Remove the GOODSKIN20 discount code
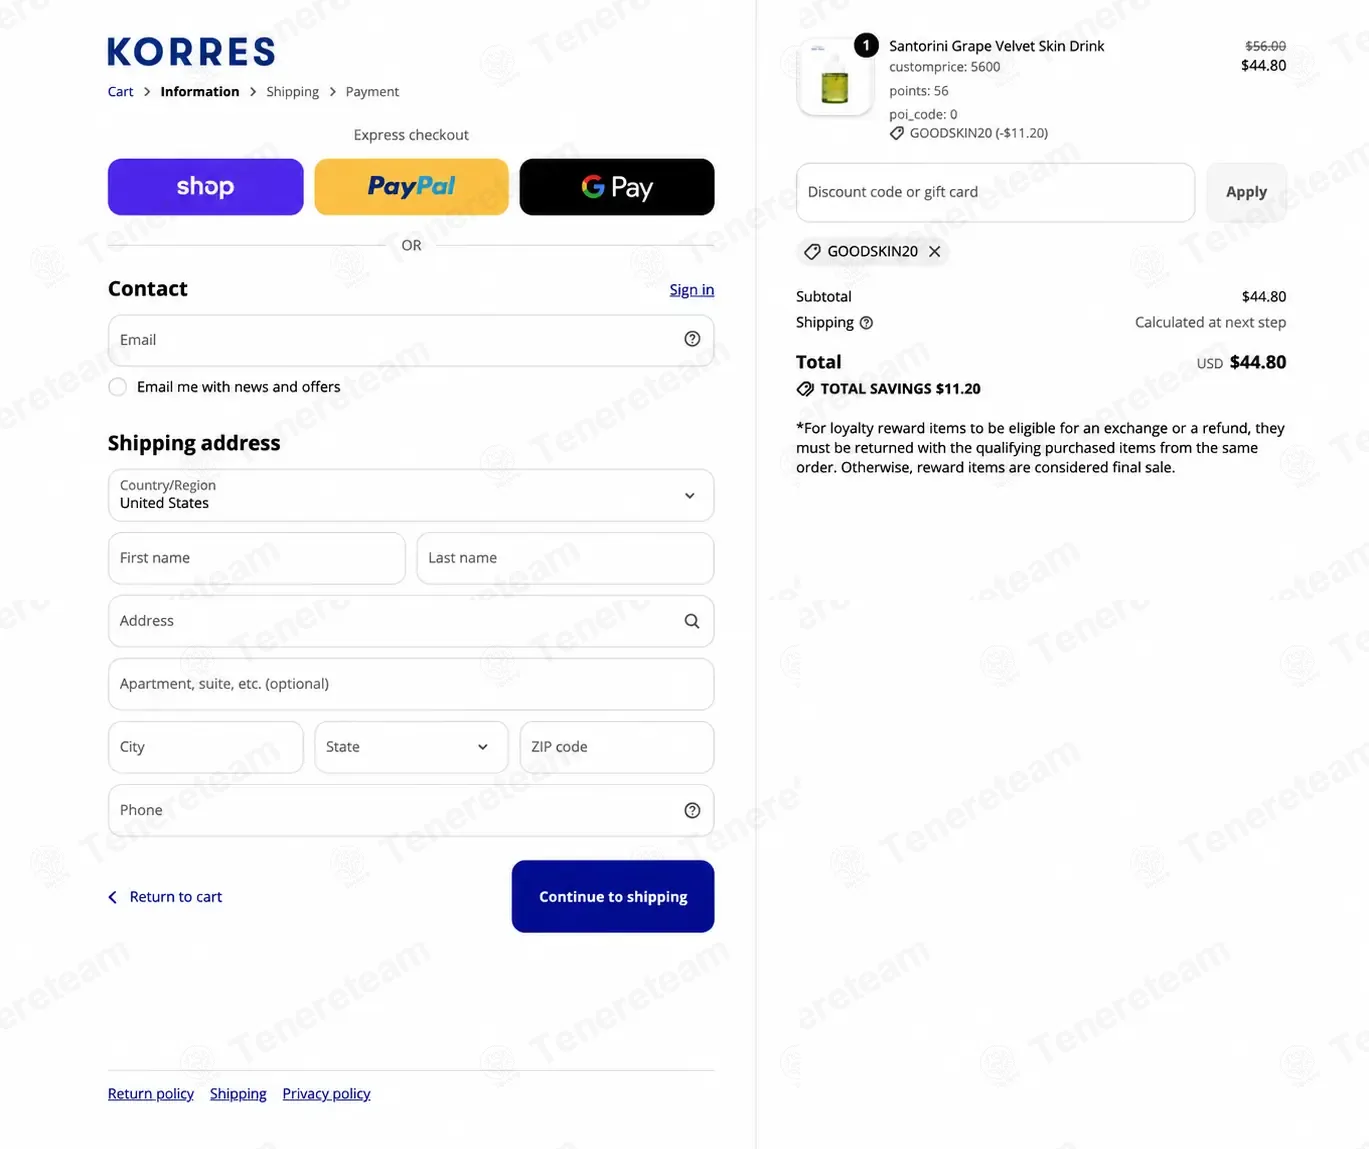Screen dimensions: 1369x1149 [x=935, y=252]
